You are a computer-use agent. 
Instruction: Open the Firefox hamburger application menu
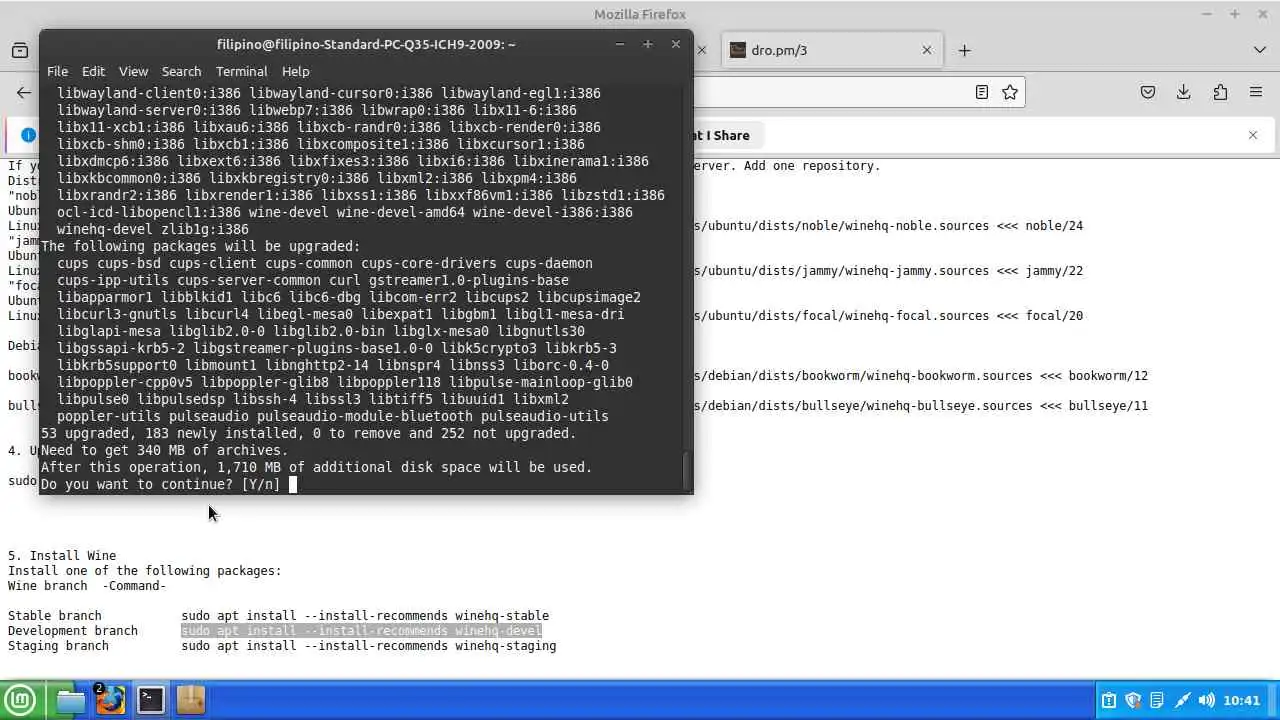[x=1256, y=92]
